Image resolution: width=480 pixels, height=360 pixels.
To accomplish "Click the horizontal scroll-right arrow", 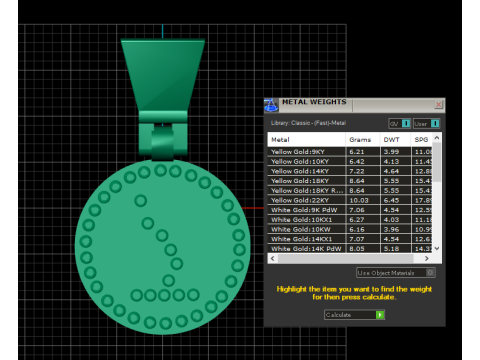I will pos(426,258).
